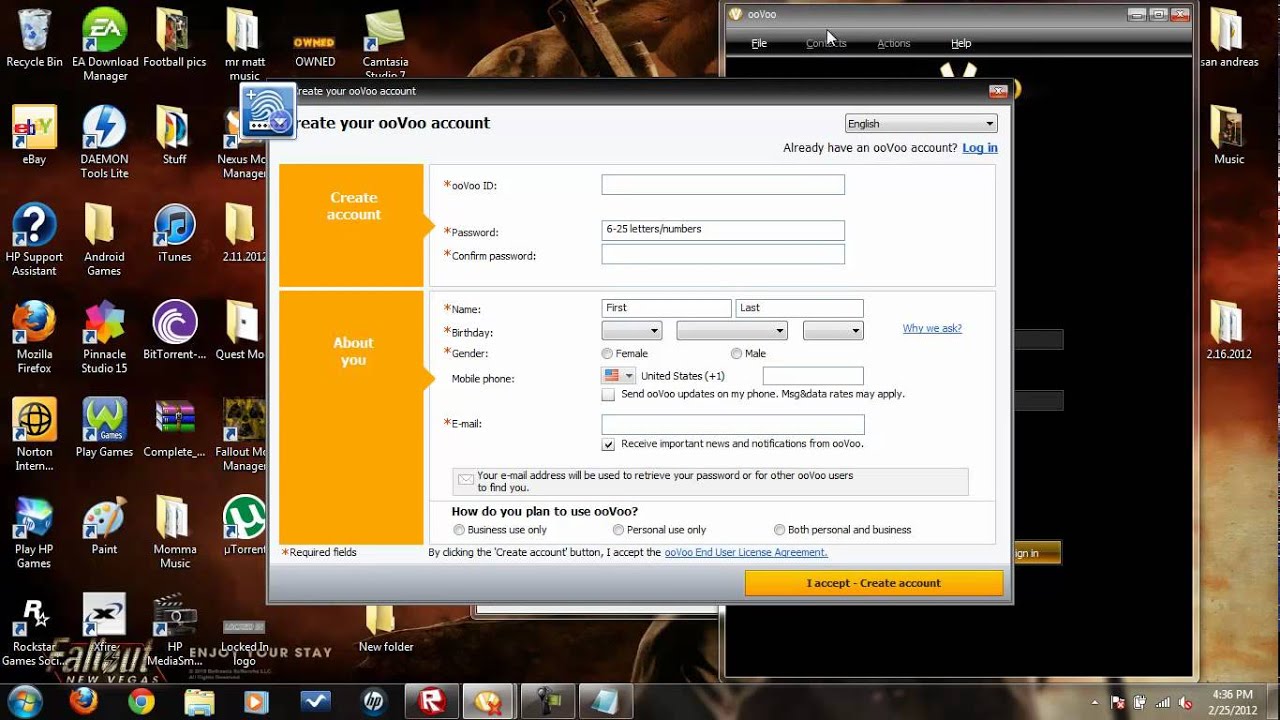Open Pinnacle Studio 15 shortcut
Screen dimensions: 1280x720
(x=104, y=337)
